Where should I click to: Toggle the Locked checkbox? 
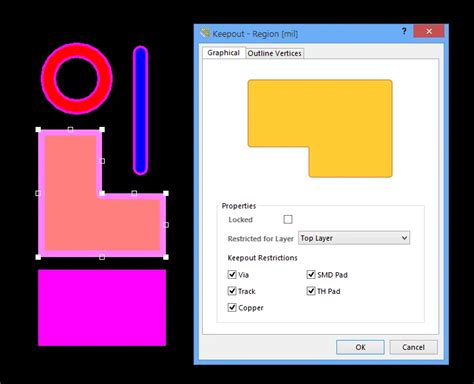click(288, 219)
